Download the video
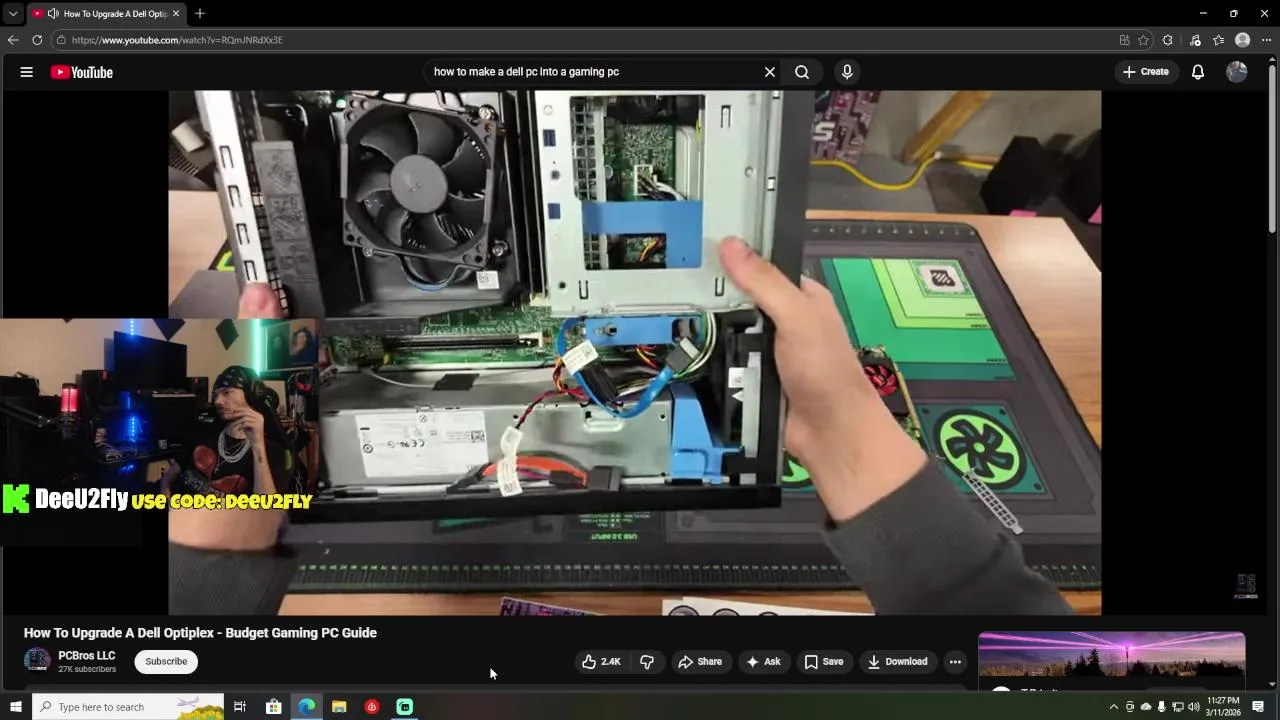The width and height of the screenshot is (1280, 720). pyautogui.click(x=897, y=662)
